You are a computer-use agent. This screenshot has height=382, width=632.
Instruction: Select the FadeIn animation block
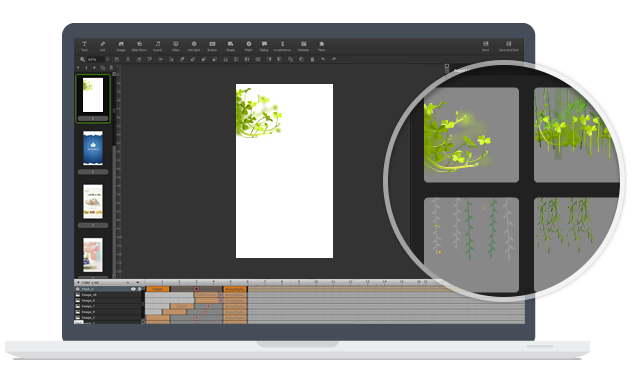click(158, 289)
